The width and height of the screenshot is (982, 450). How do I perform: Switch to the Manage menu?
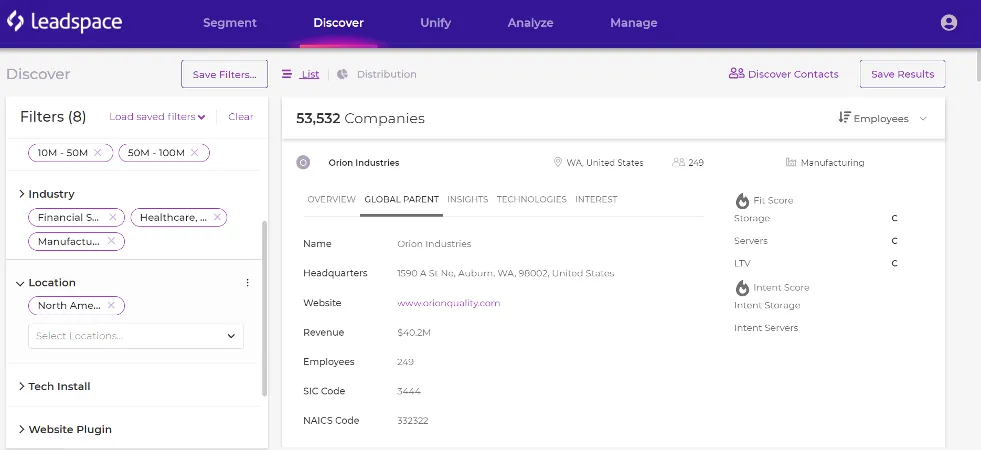[634, 23]
